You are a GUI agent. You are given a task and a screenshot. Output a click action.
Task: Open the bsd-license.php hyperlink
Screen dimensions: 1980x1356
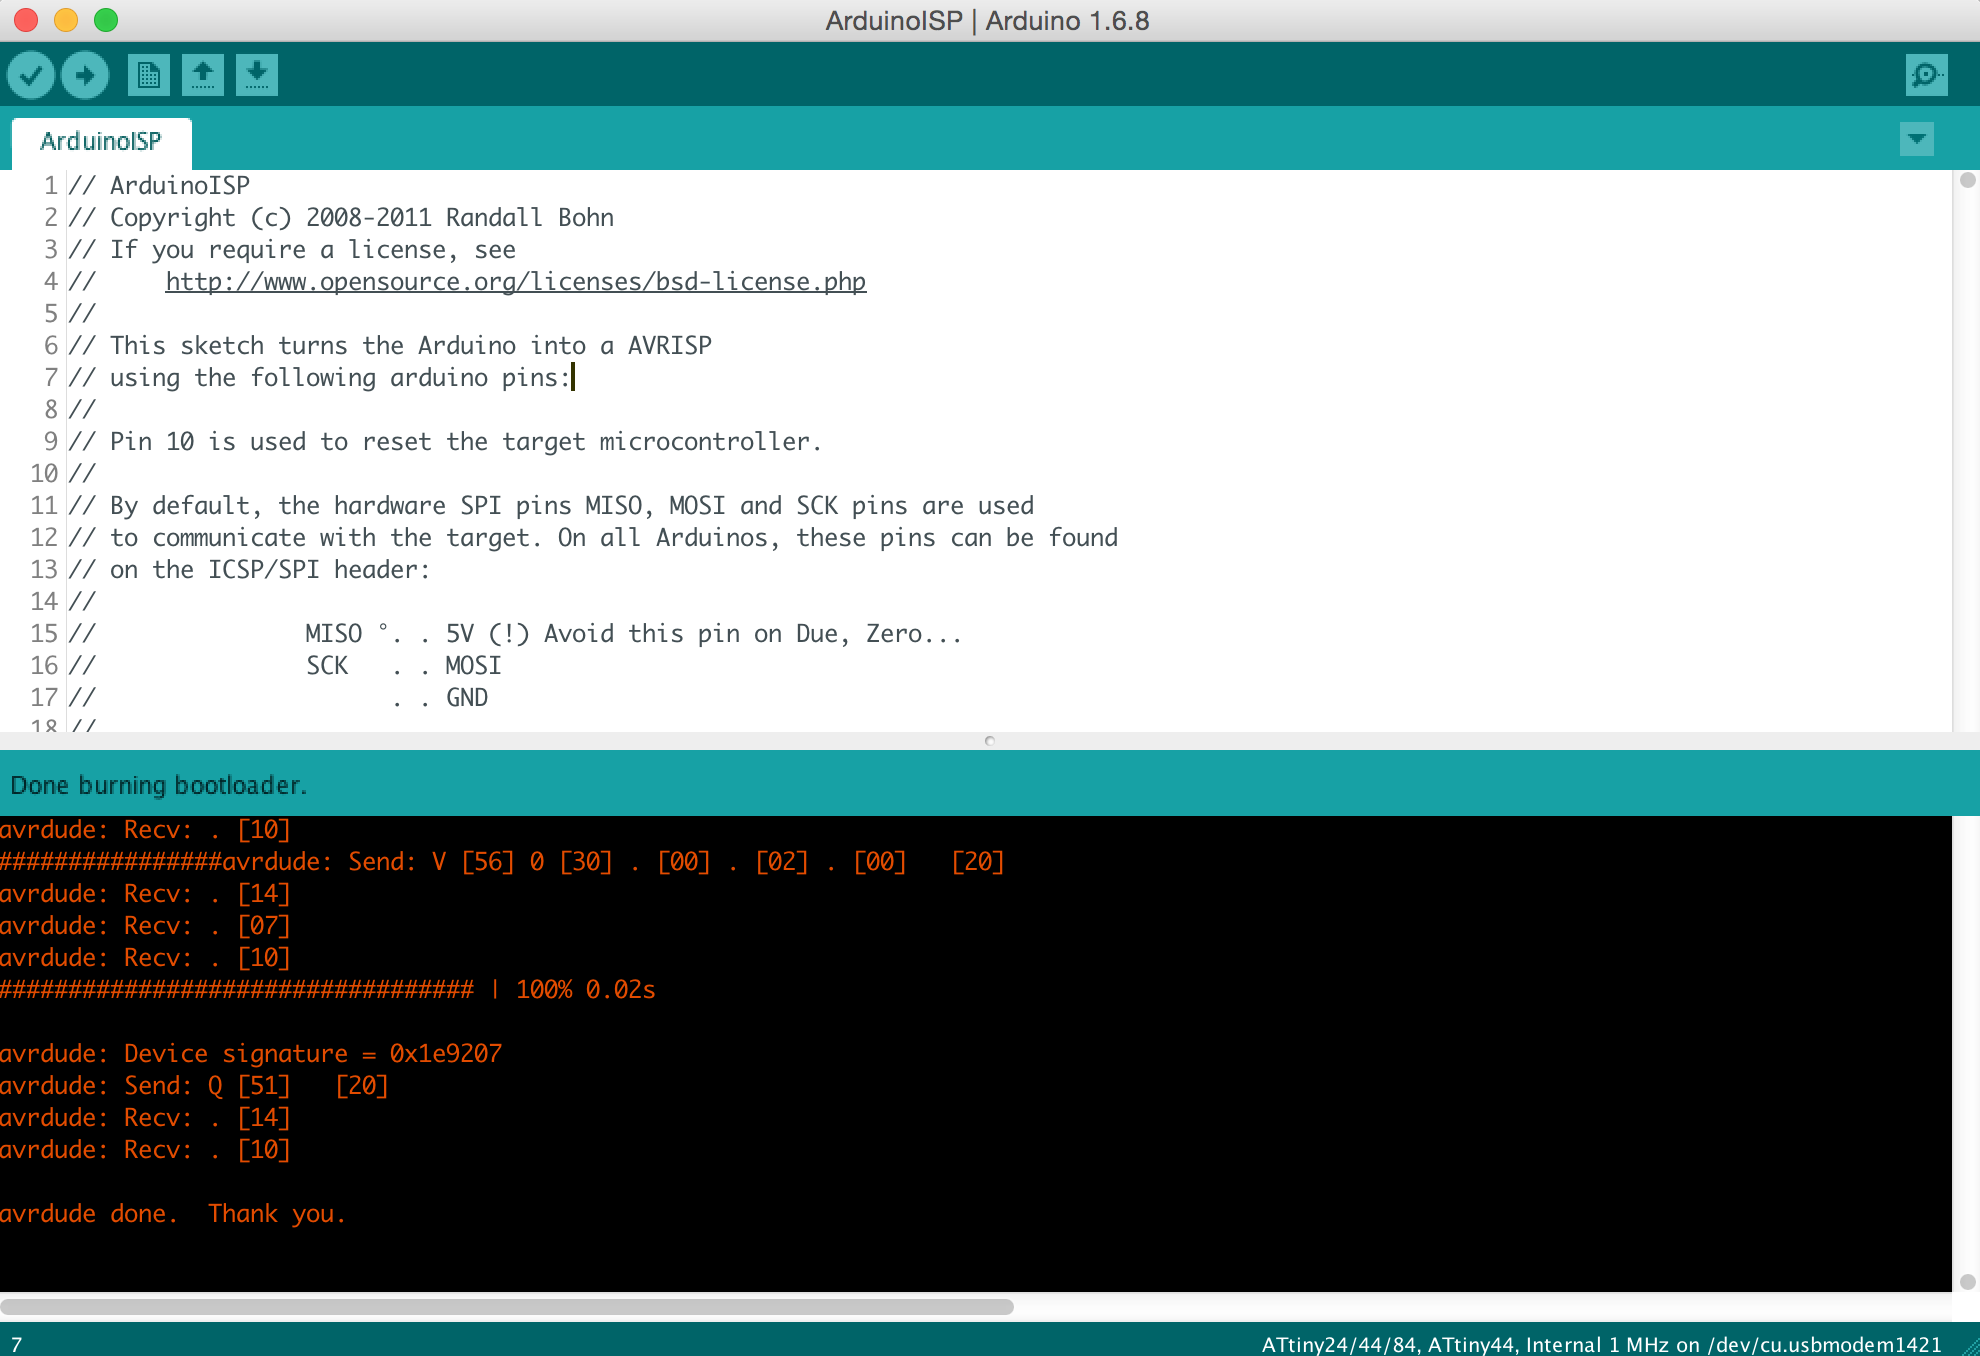pos(516,282)
